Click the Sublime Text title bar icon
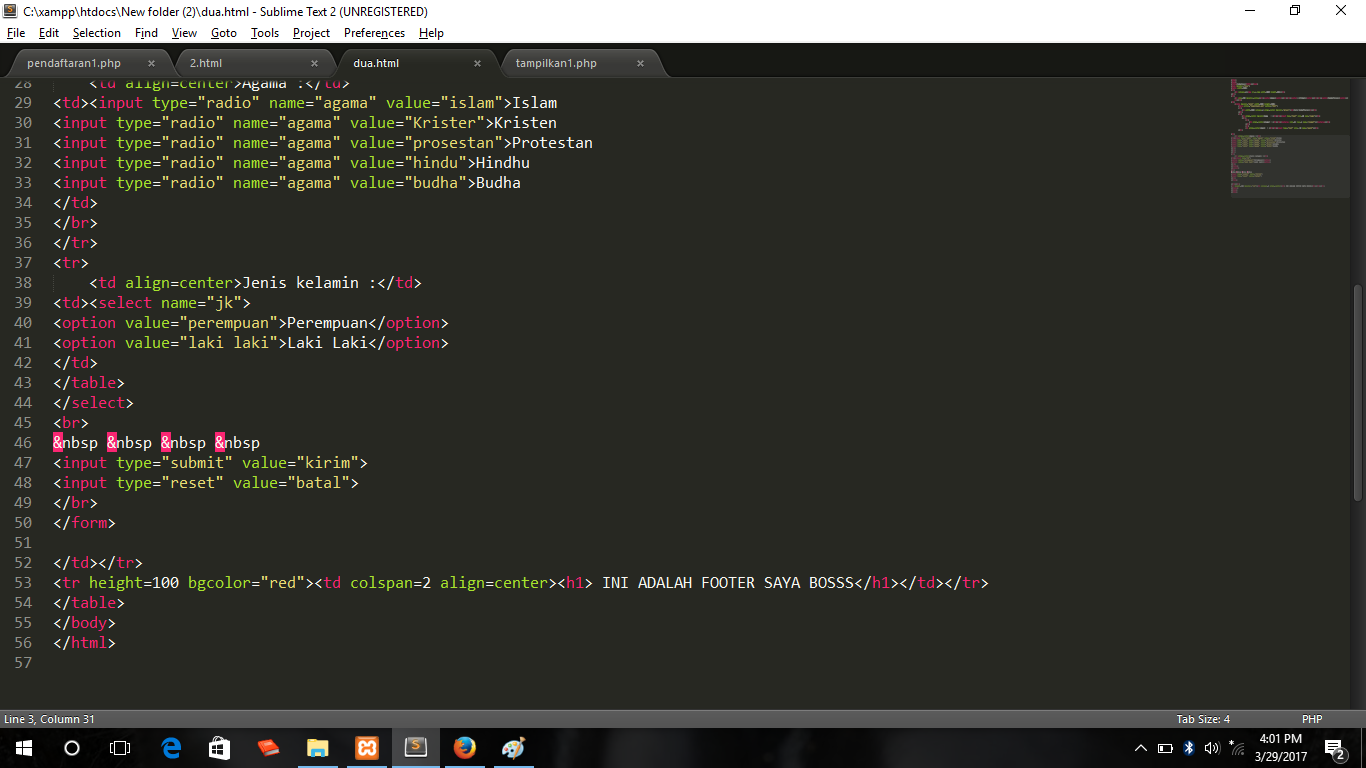Screen dimensions: 1366x768 click(11, 11)
